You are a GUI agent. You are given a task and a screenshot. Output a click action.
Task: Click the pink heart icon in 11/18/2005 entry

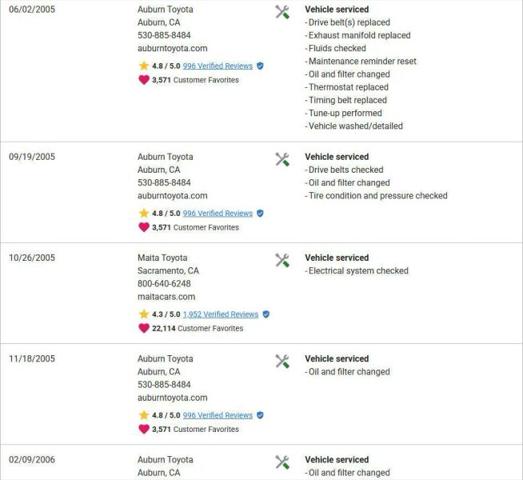(144, 429)
